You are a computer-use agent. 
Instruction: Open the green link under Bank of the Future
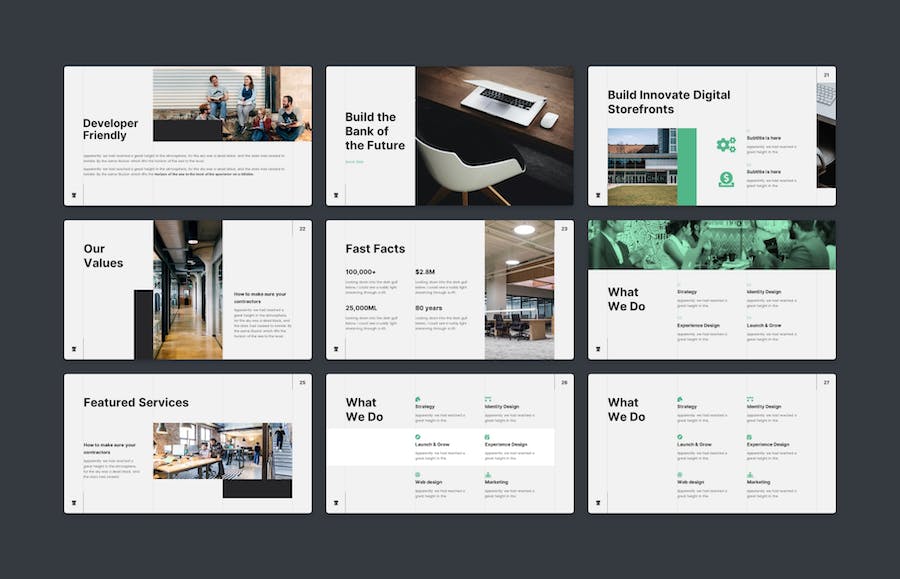(354, 161)
